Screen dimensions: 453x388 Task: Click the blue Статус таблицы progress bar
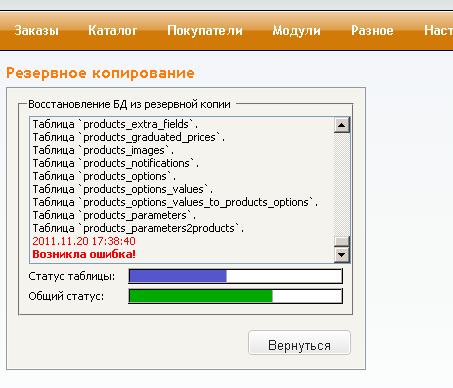tap(235, 276)
